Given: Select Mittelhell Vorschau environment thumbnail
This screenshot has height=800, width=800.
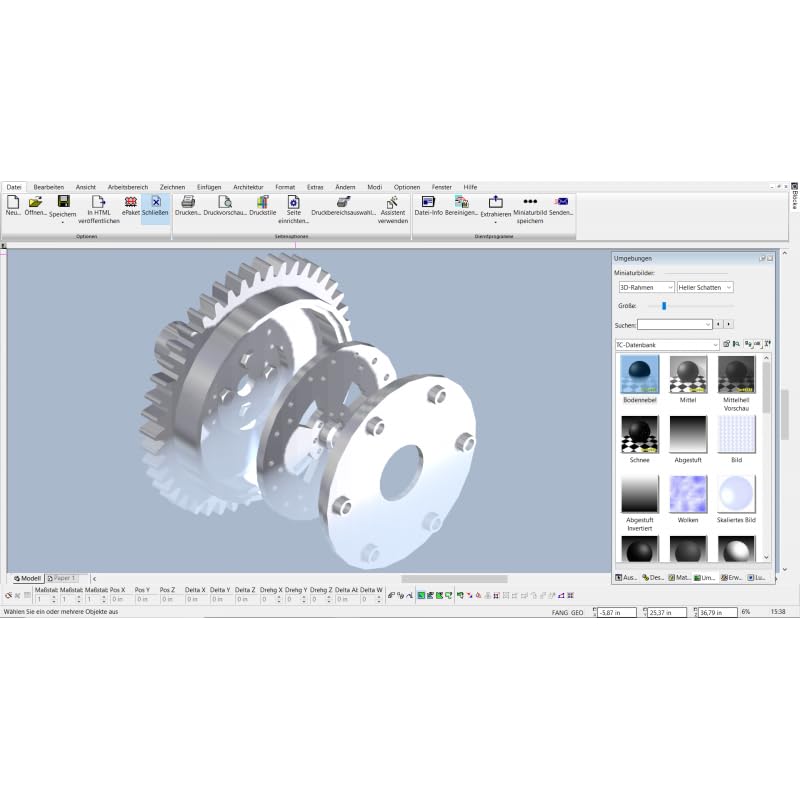Looking at the screenshot, I should [x=736, y=374].
